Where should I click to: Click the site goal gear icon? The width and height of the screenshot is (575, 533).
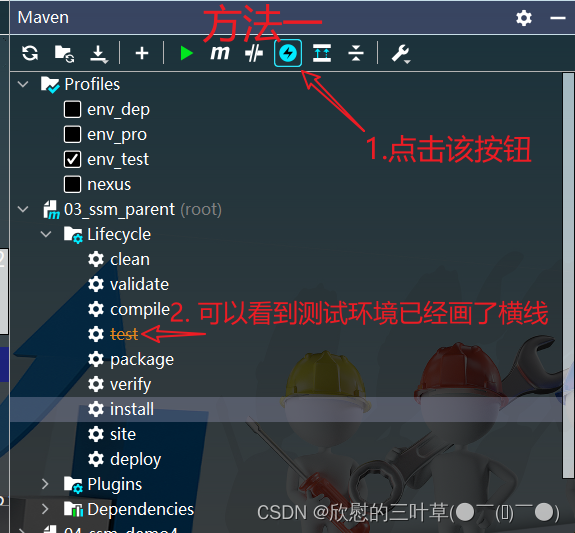click(x=96, y=434)
